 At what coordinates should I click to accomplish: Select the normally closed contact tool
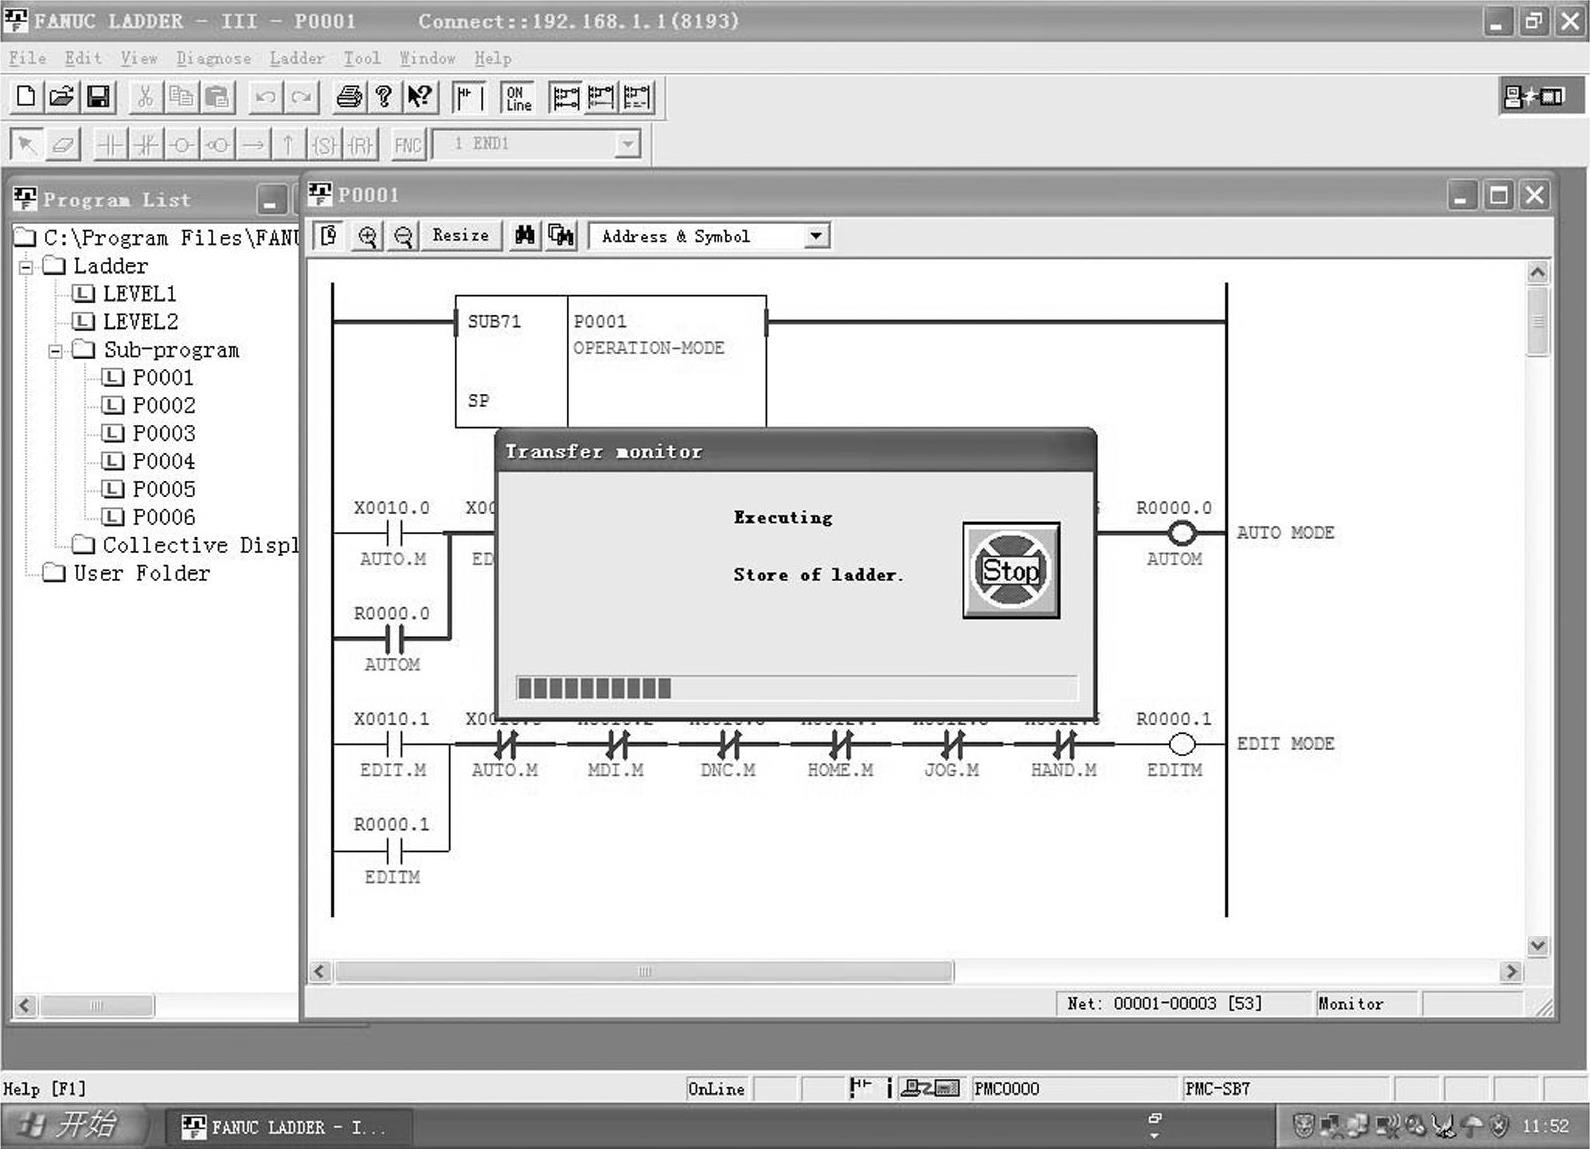pyautogui.click(x=146, y=145)
